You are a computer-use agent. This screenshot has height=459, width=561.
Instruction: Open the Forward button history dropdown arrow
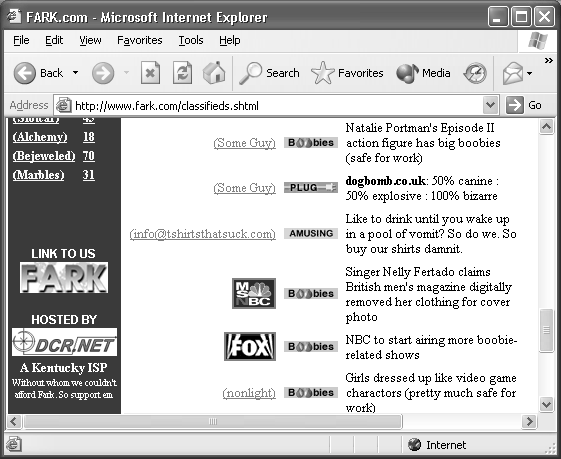[126, 73]
